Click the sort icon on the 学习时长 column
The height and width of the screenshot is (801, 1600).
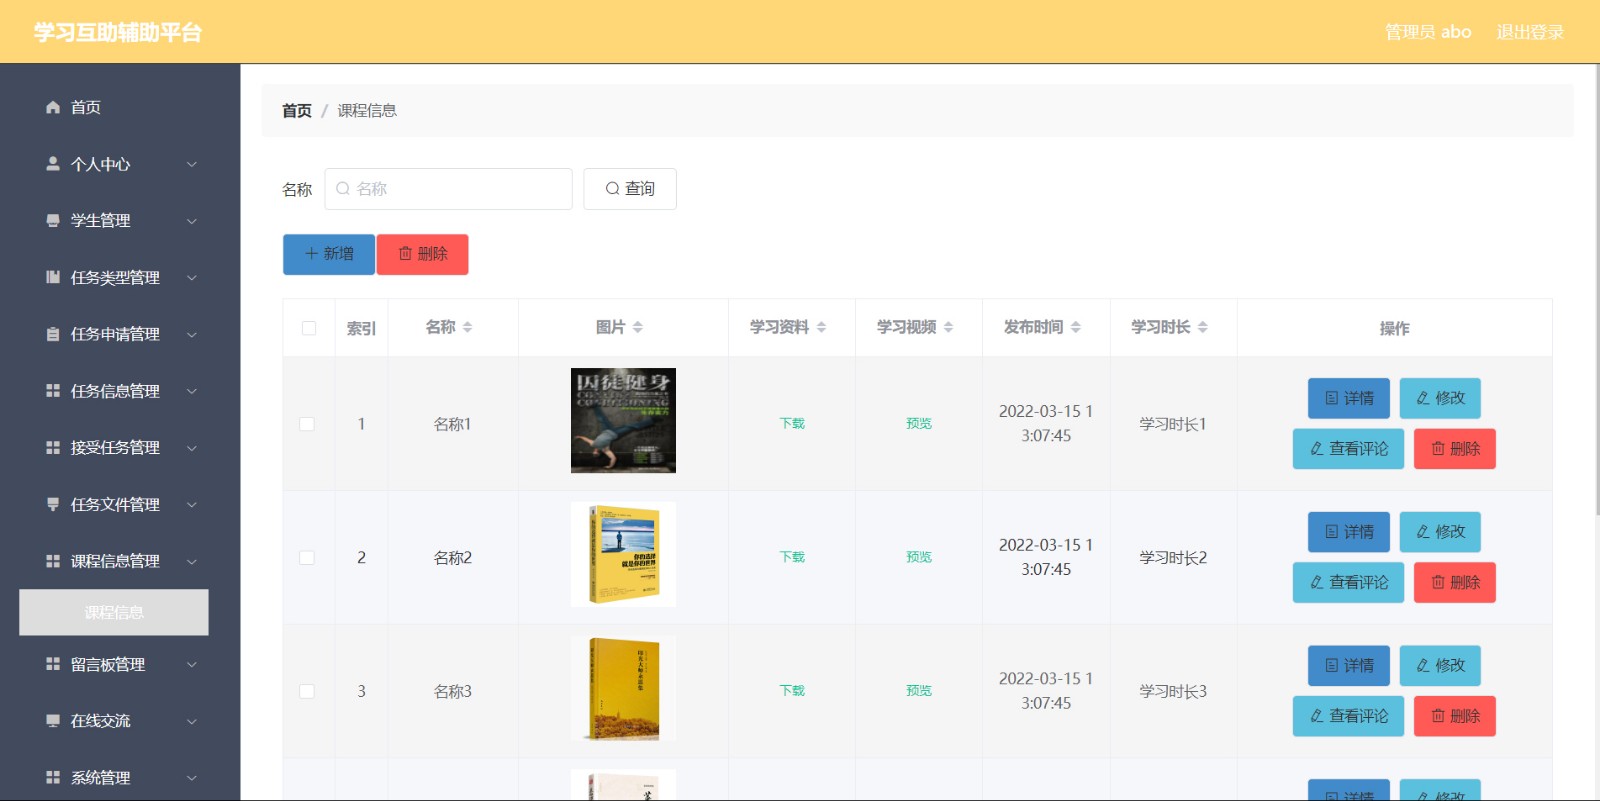coord(1203,327)
